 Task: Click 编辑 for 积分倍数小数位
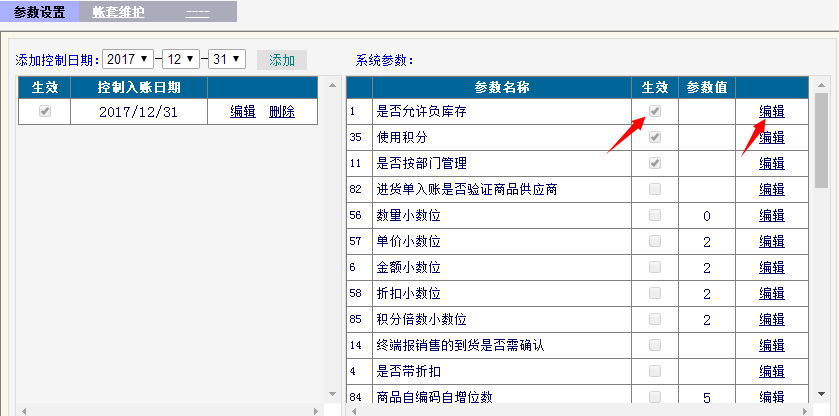coord(772,320)
